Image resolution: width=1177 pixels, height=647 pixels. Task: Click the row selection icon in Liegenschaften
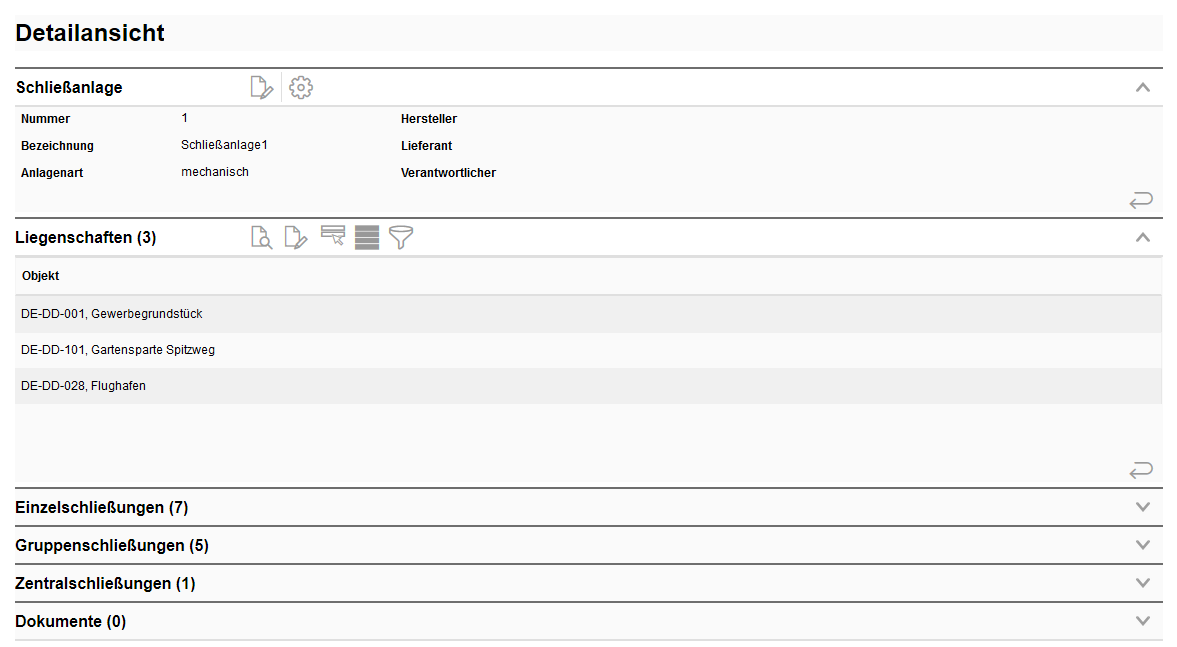point(333,236)
